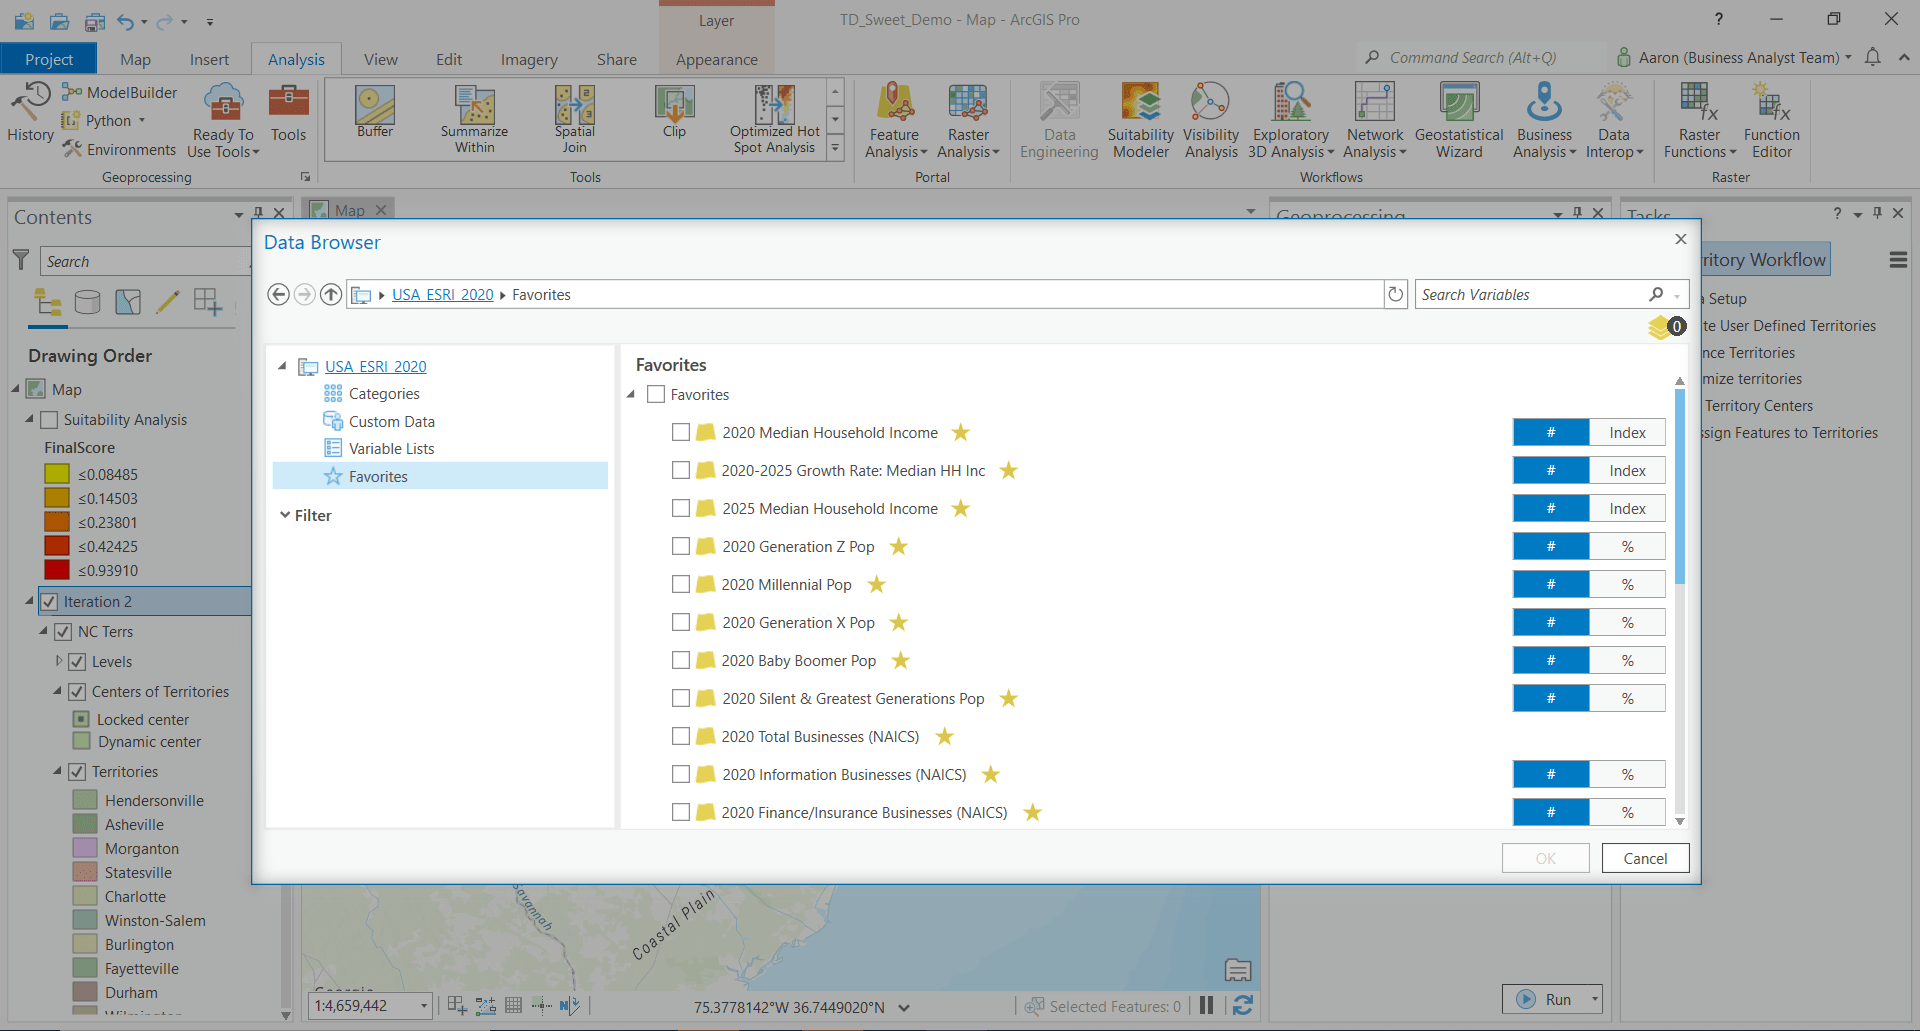Viewport: 1920px width, 1031px height.
Task: Switch Contents to list by editing
Action: (x=168, y=302)
